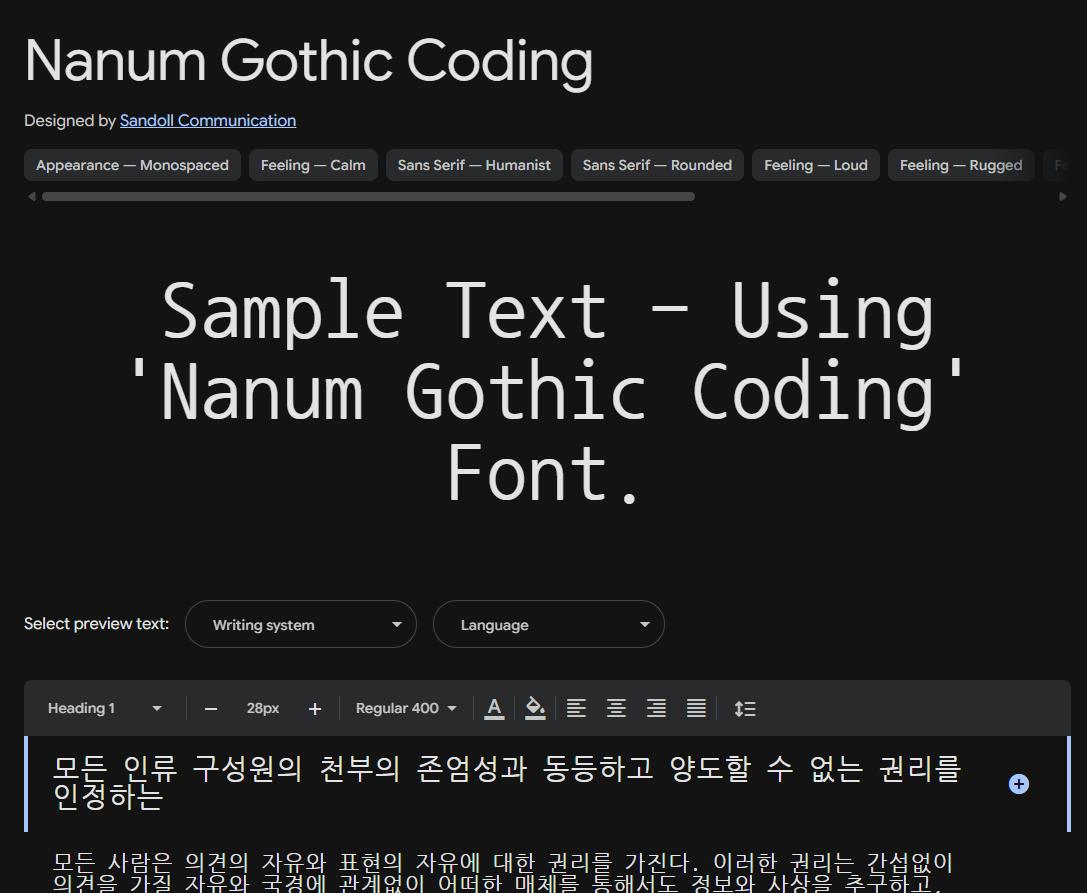
Task: Decrease font size with minus button
Action: (x=211, y=709)
